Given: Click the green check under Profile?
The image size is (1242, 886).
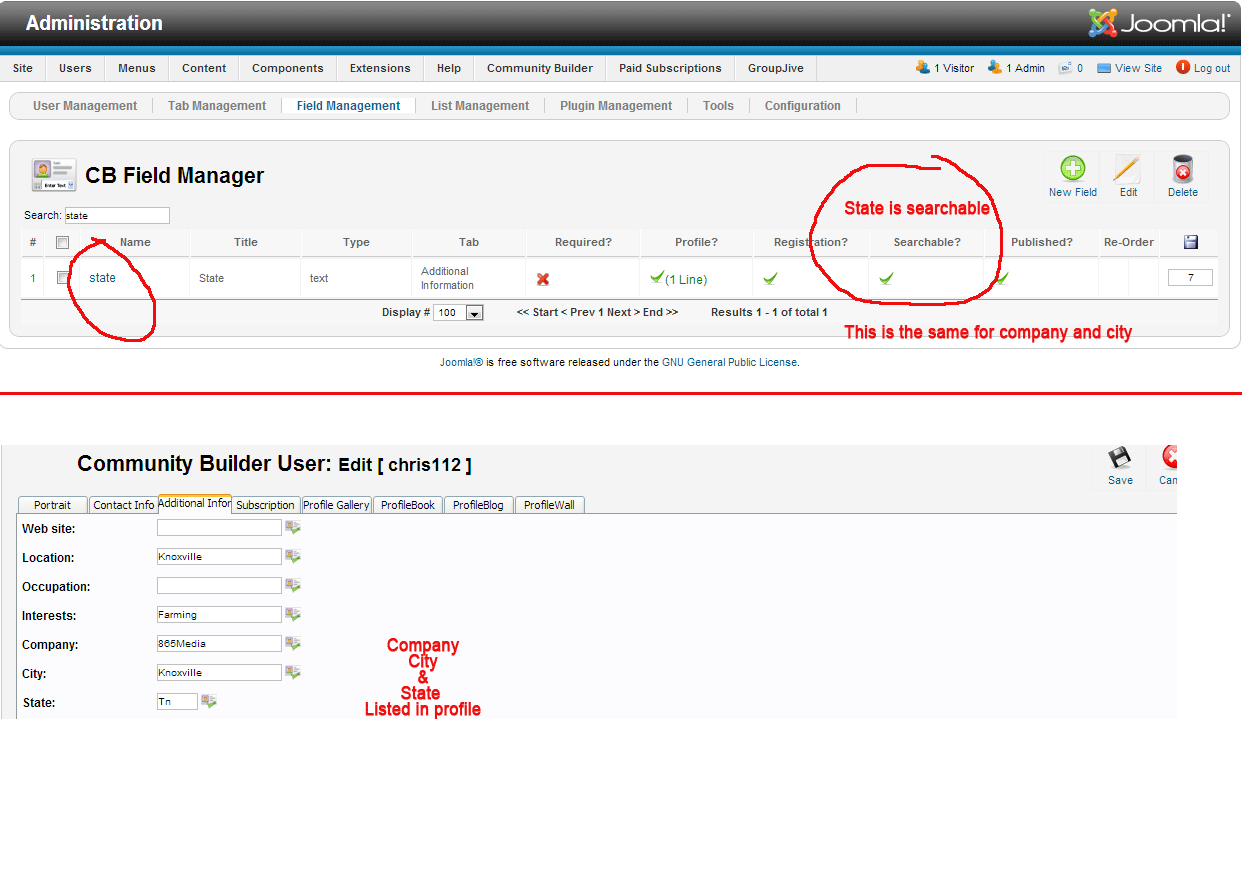Looking at the screenshot, I should 657,277.
